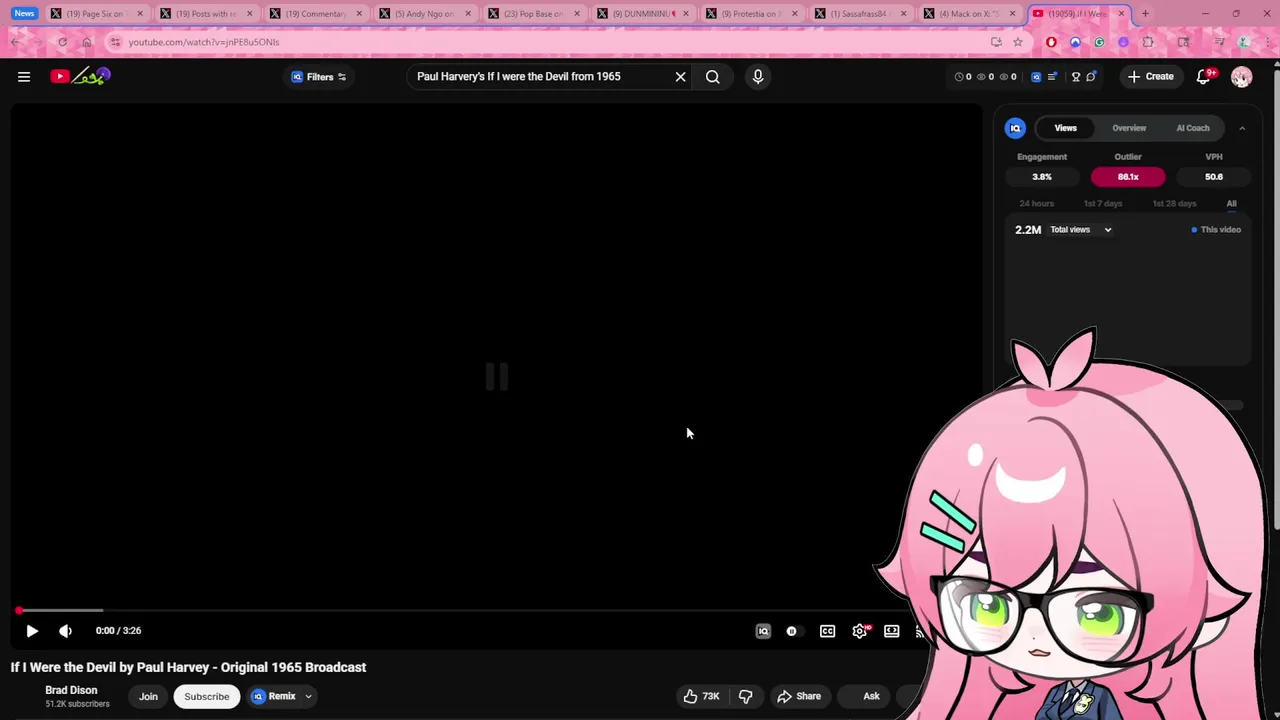Open the Brad Dison channel link
Screen dimensions: 1280x720
(71, 690)
